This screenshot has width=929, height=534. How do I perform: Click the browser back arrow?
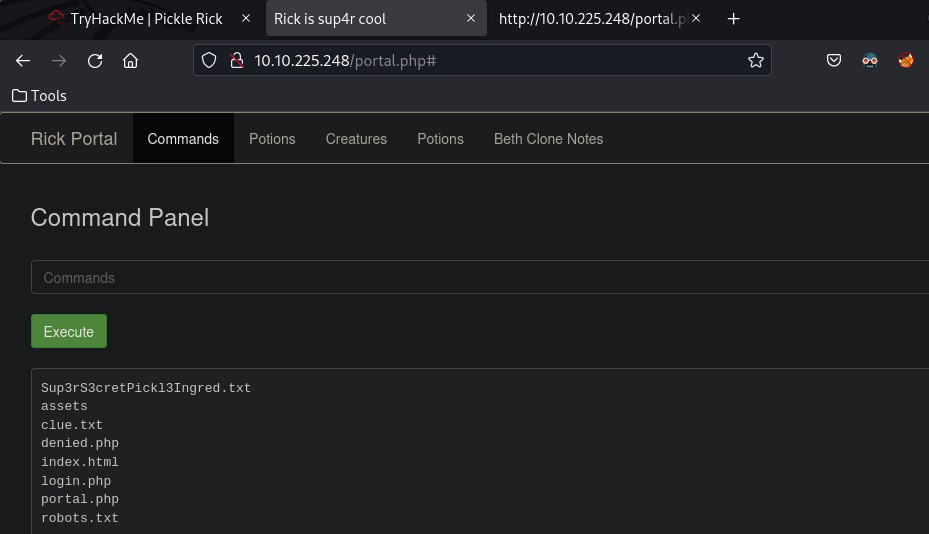coord(23,61)
